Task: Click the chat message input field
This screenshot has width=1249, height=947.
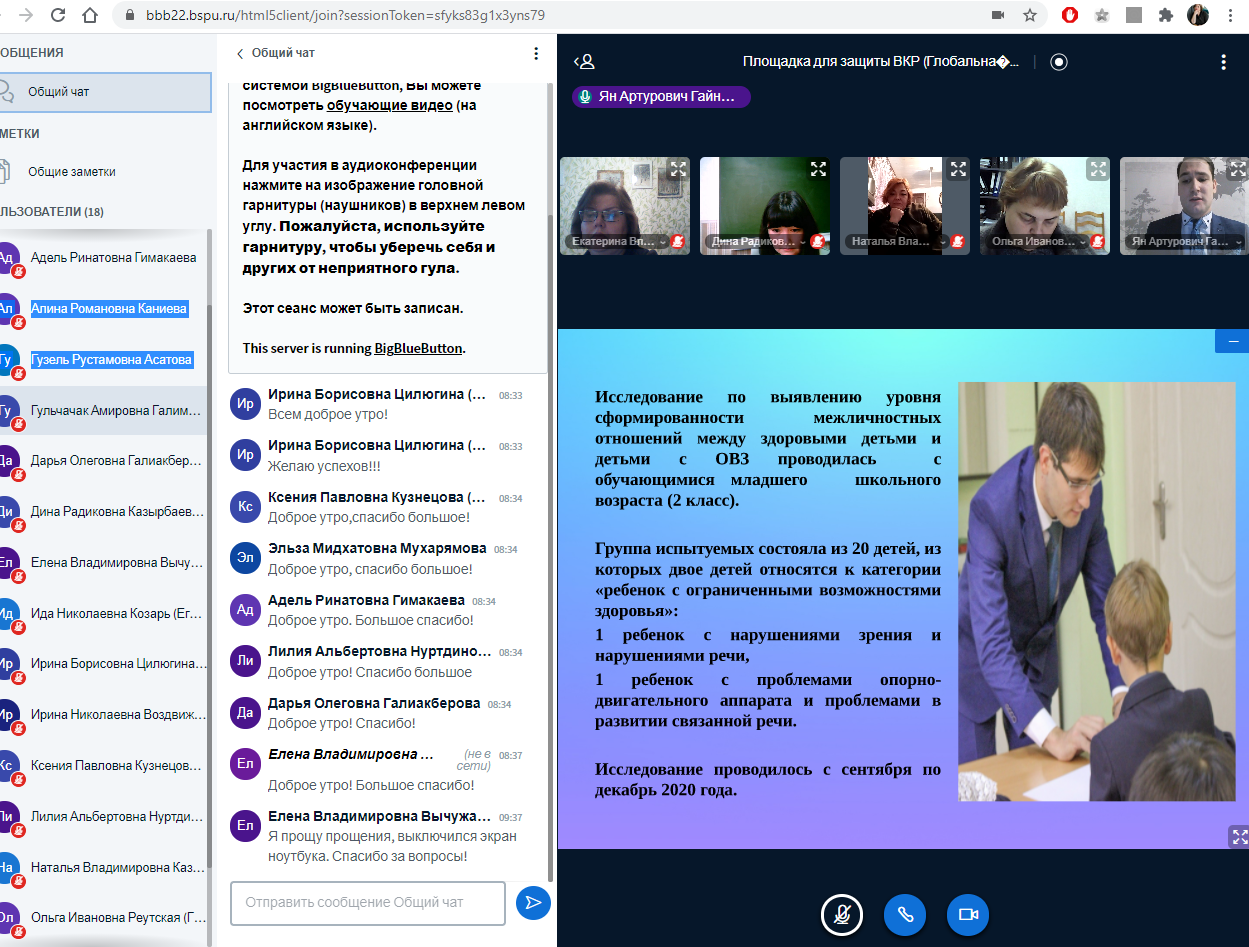Action: pos(367,903)
